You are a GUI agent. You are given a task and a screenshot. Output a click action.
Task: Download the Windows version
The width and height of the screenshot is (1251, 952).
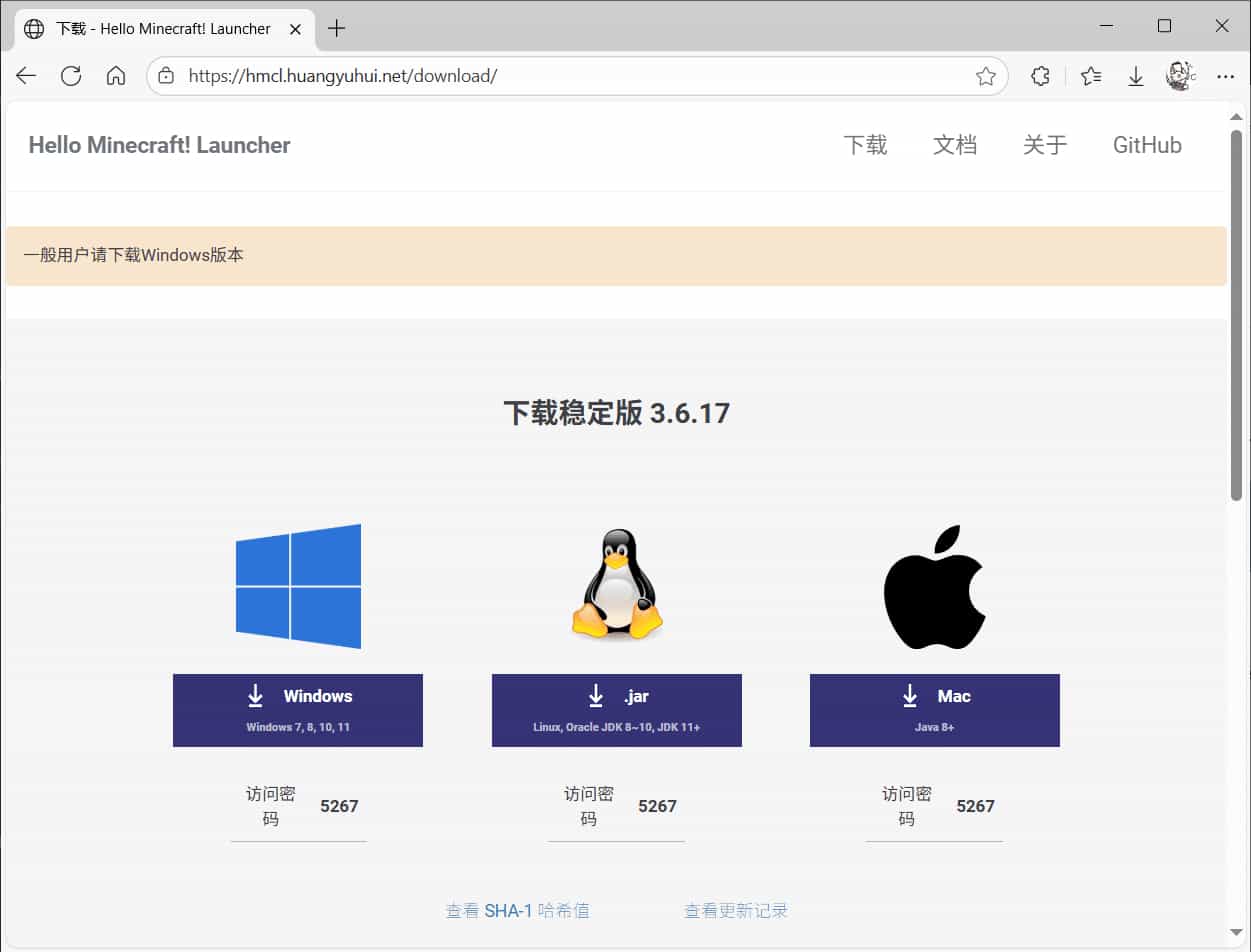pyautogui.click(x=298, y=710)
